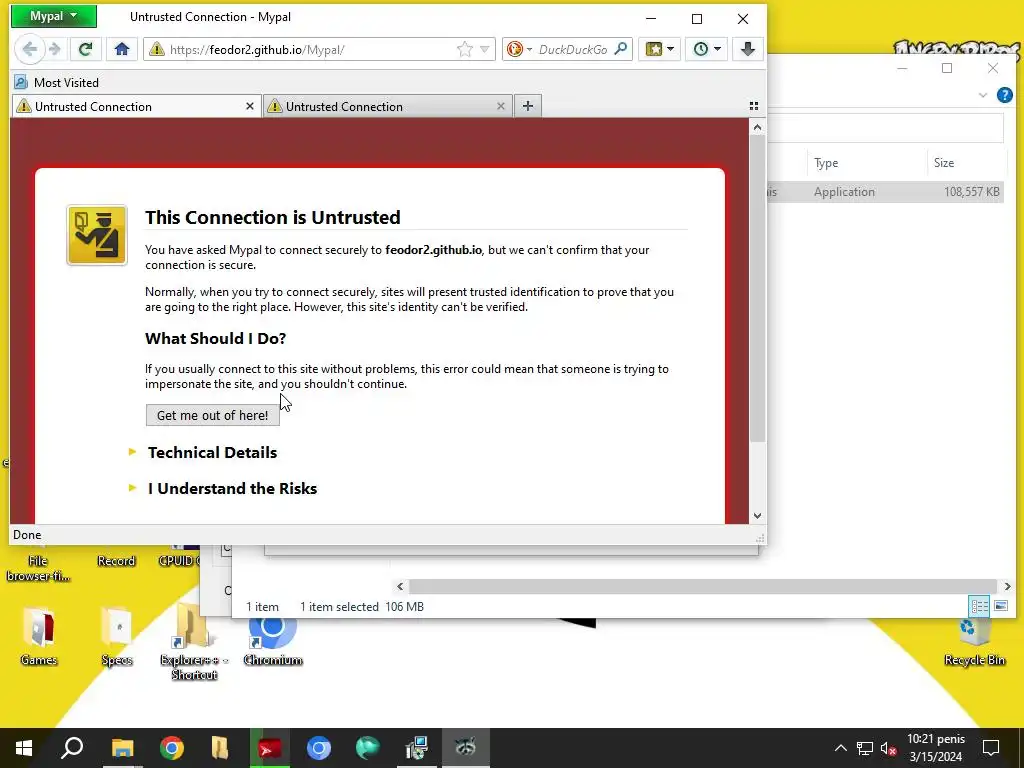1024x768 pixels.
Task: Open the Mypal raccoon icon in the taskbar
Action: 465,748
